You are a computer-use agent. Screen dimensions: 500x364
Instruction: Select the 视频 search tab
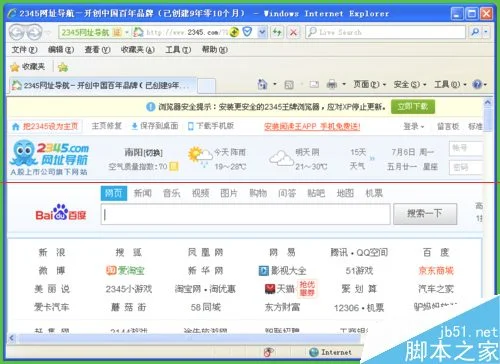point(200,193)
